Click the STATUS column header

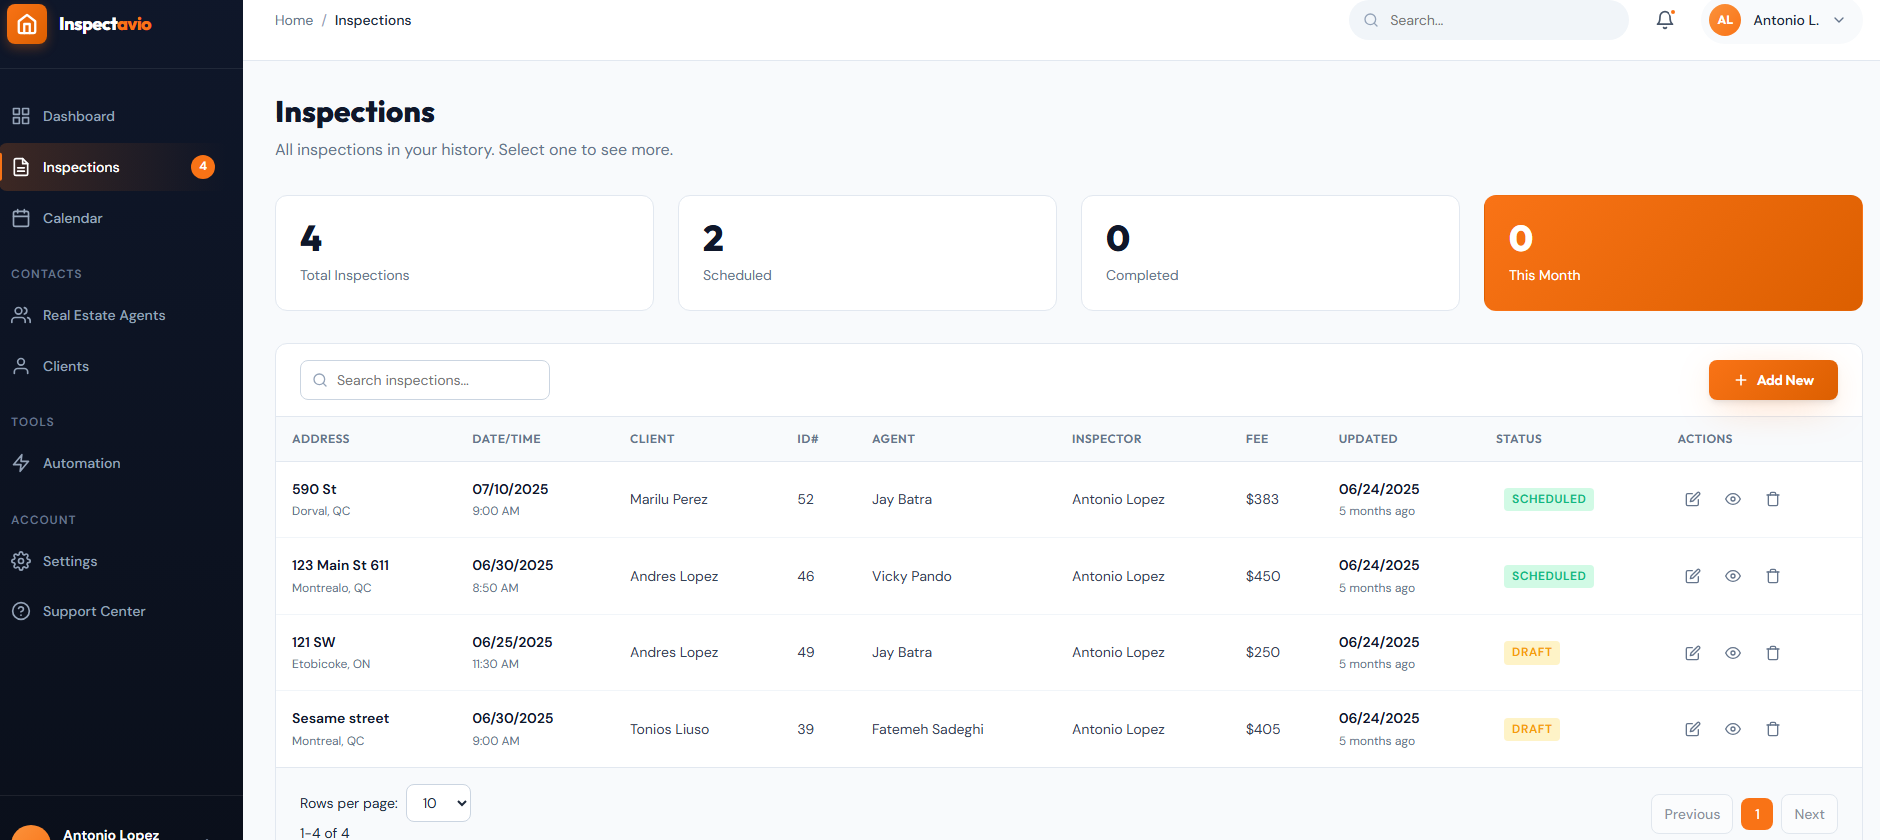click(1519, 439)
